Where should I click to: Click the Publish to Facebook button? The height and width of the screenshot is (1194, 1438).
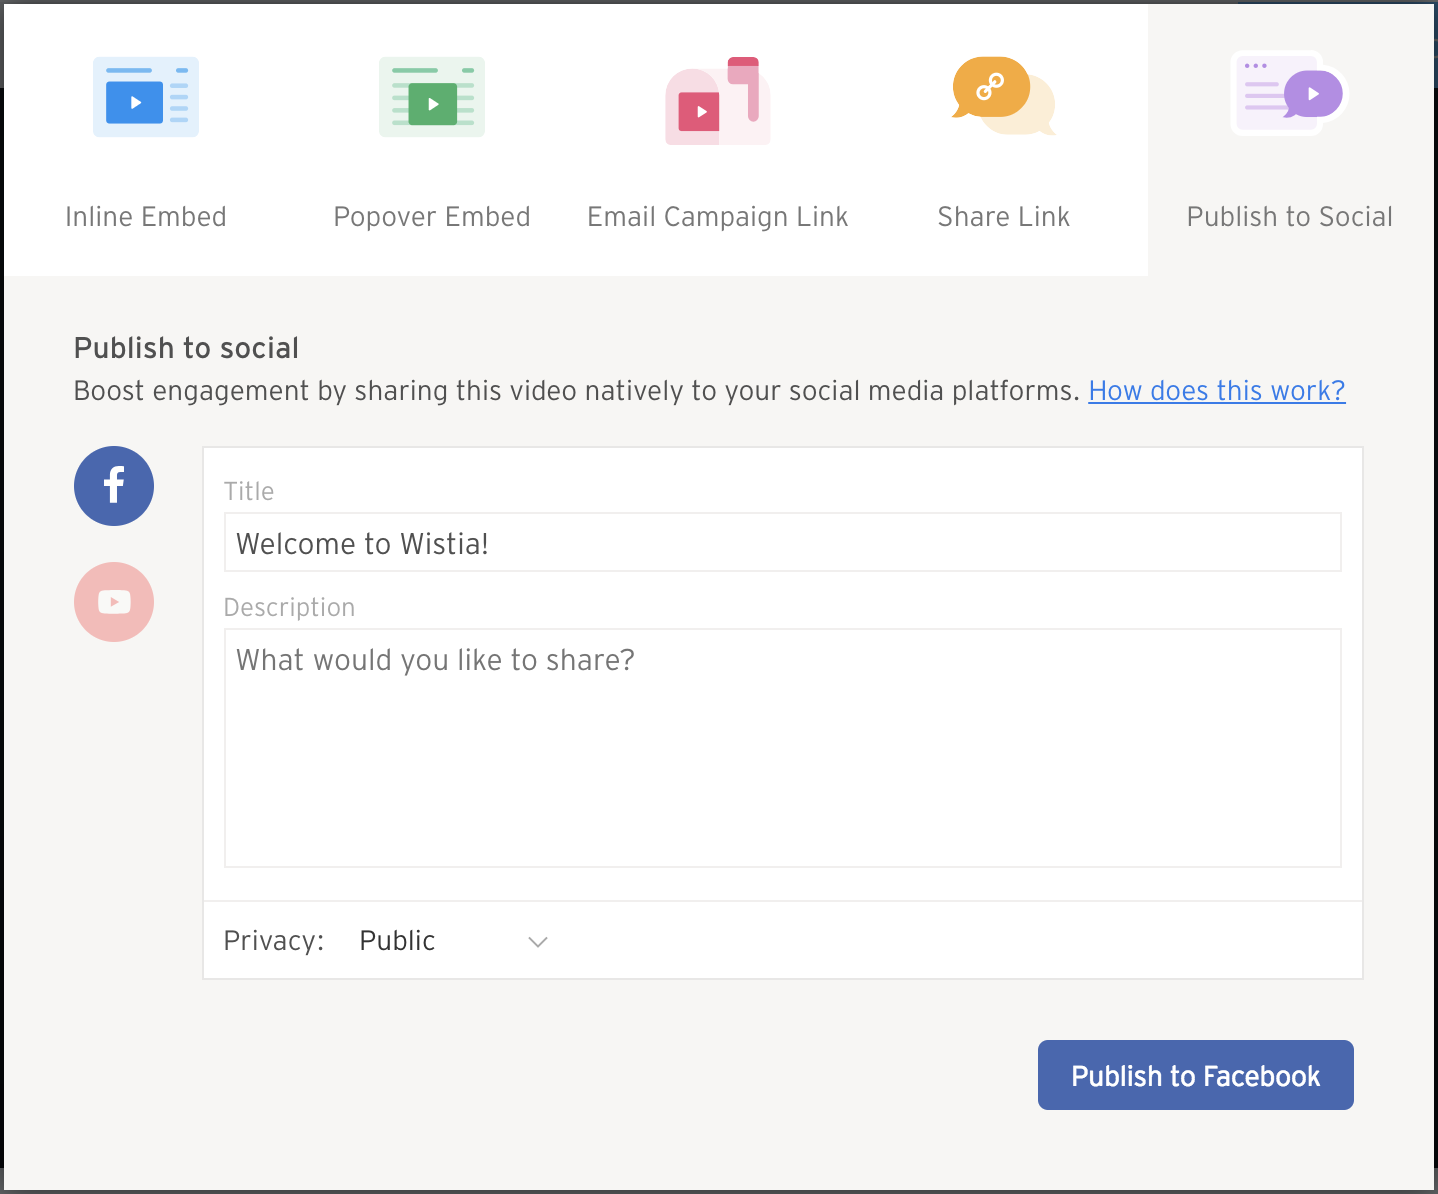pyautogui.click(x=1196, y=1075)
